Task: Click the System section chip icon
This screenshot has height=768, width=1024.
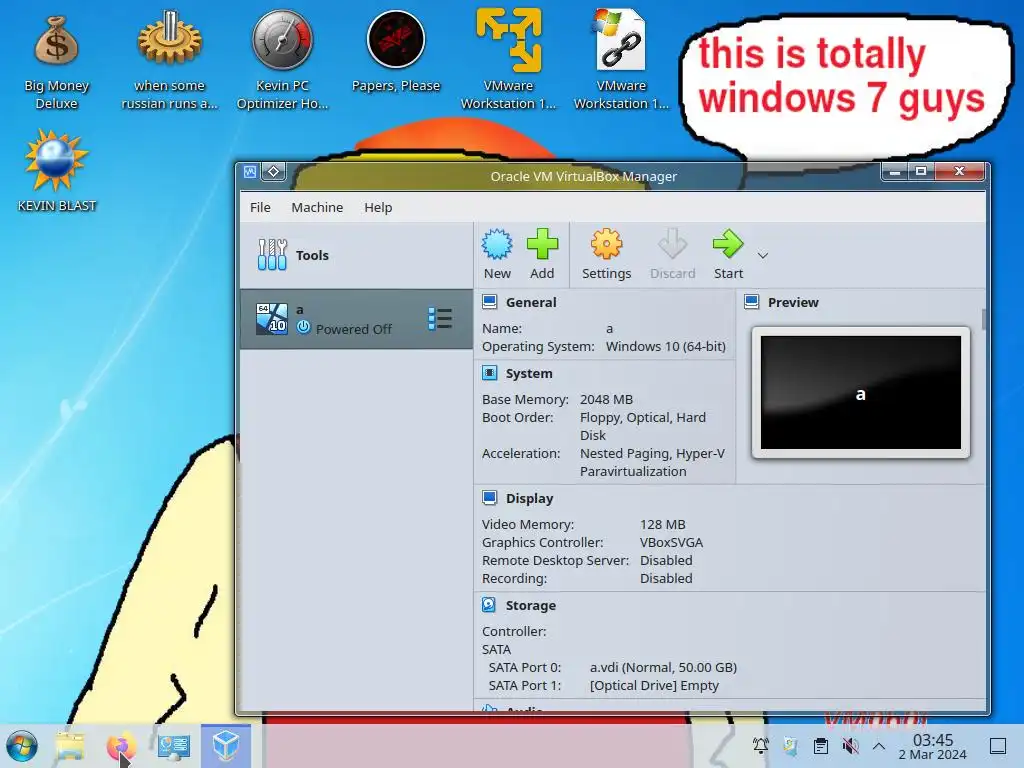Action: (x=489, y=373)
